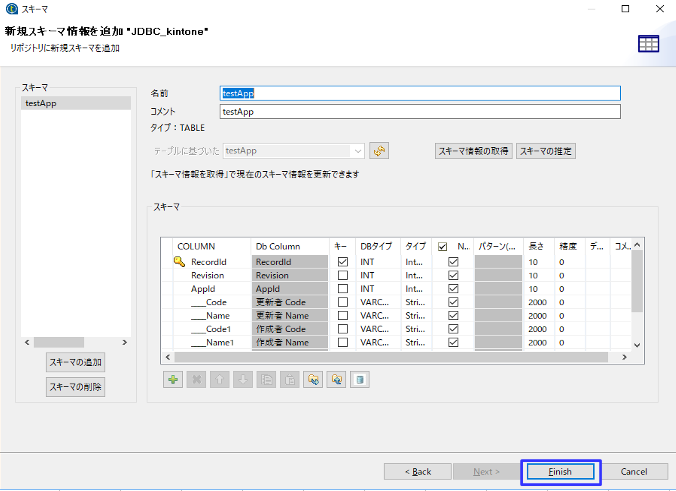Click the 更新者 Code Db Column cell
Screen dimensions: 676x491
coord(290,302)
